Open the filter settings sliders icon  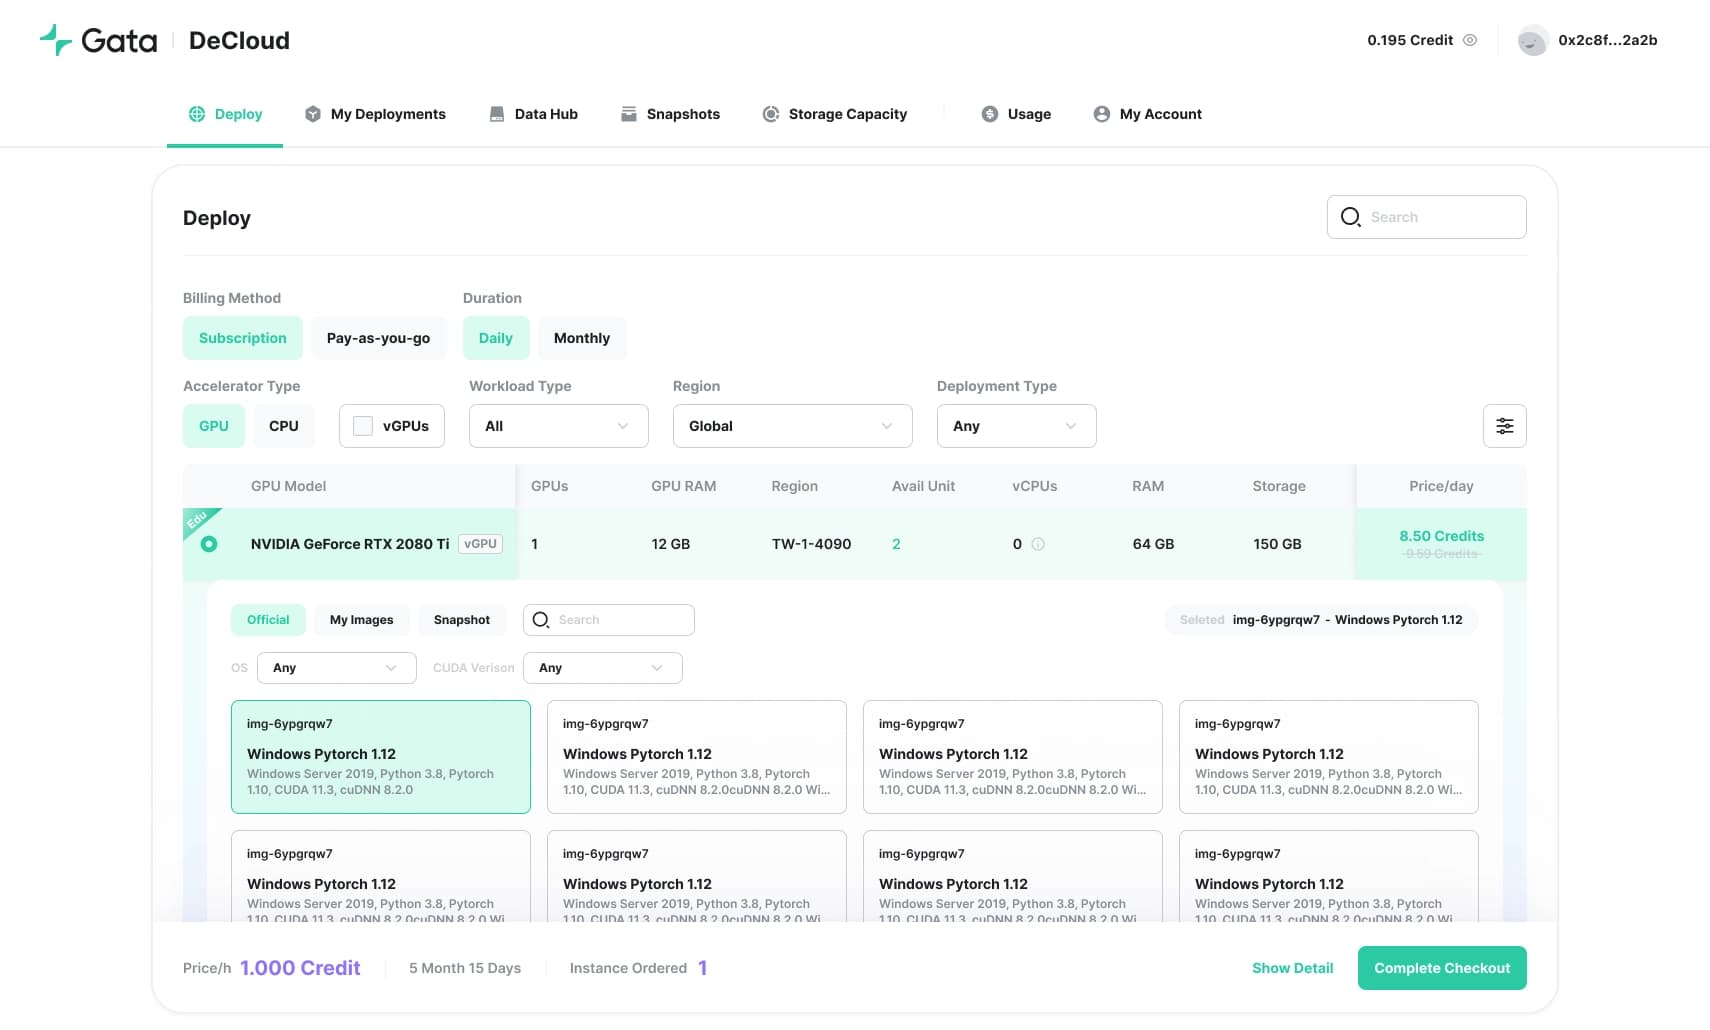click(1504, 426)
